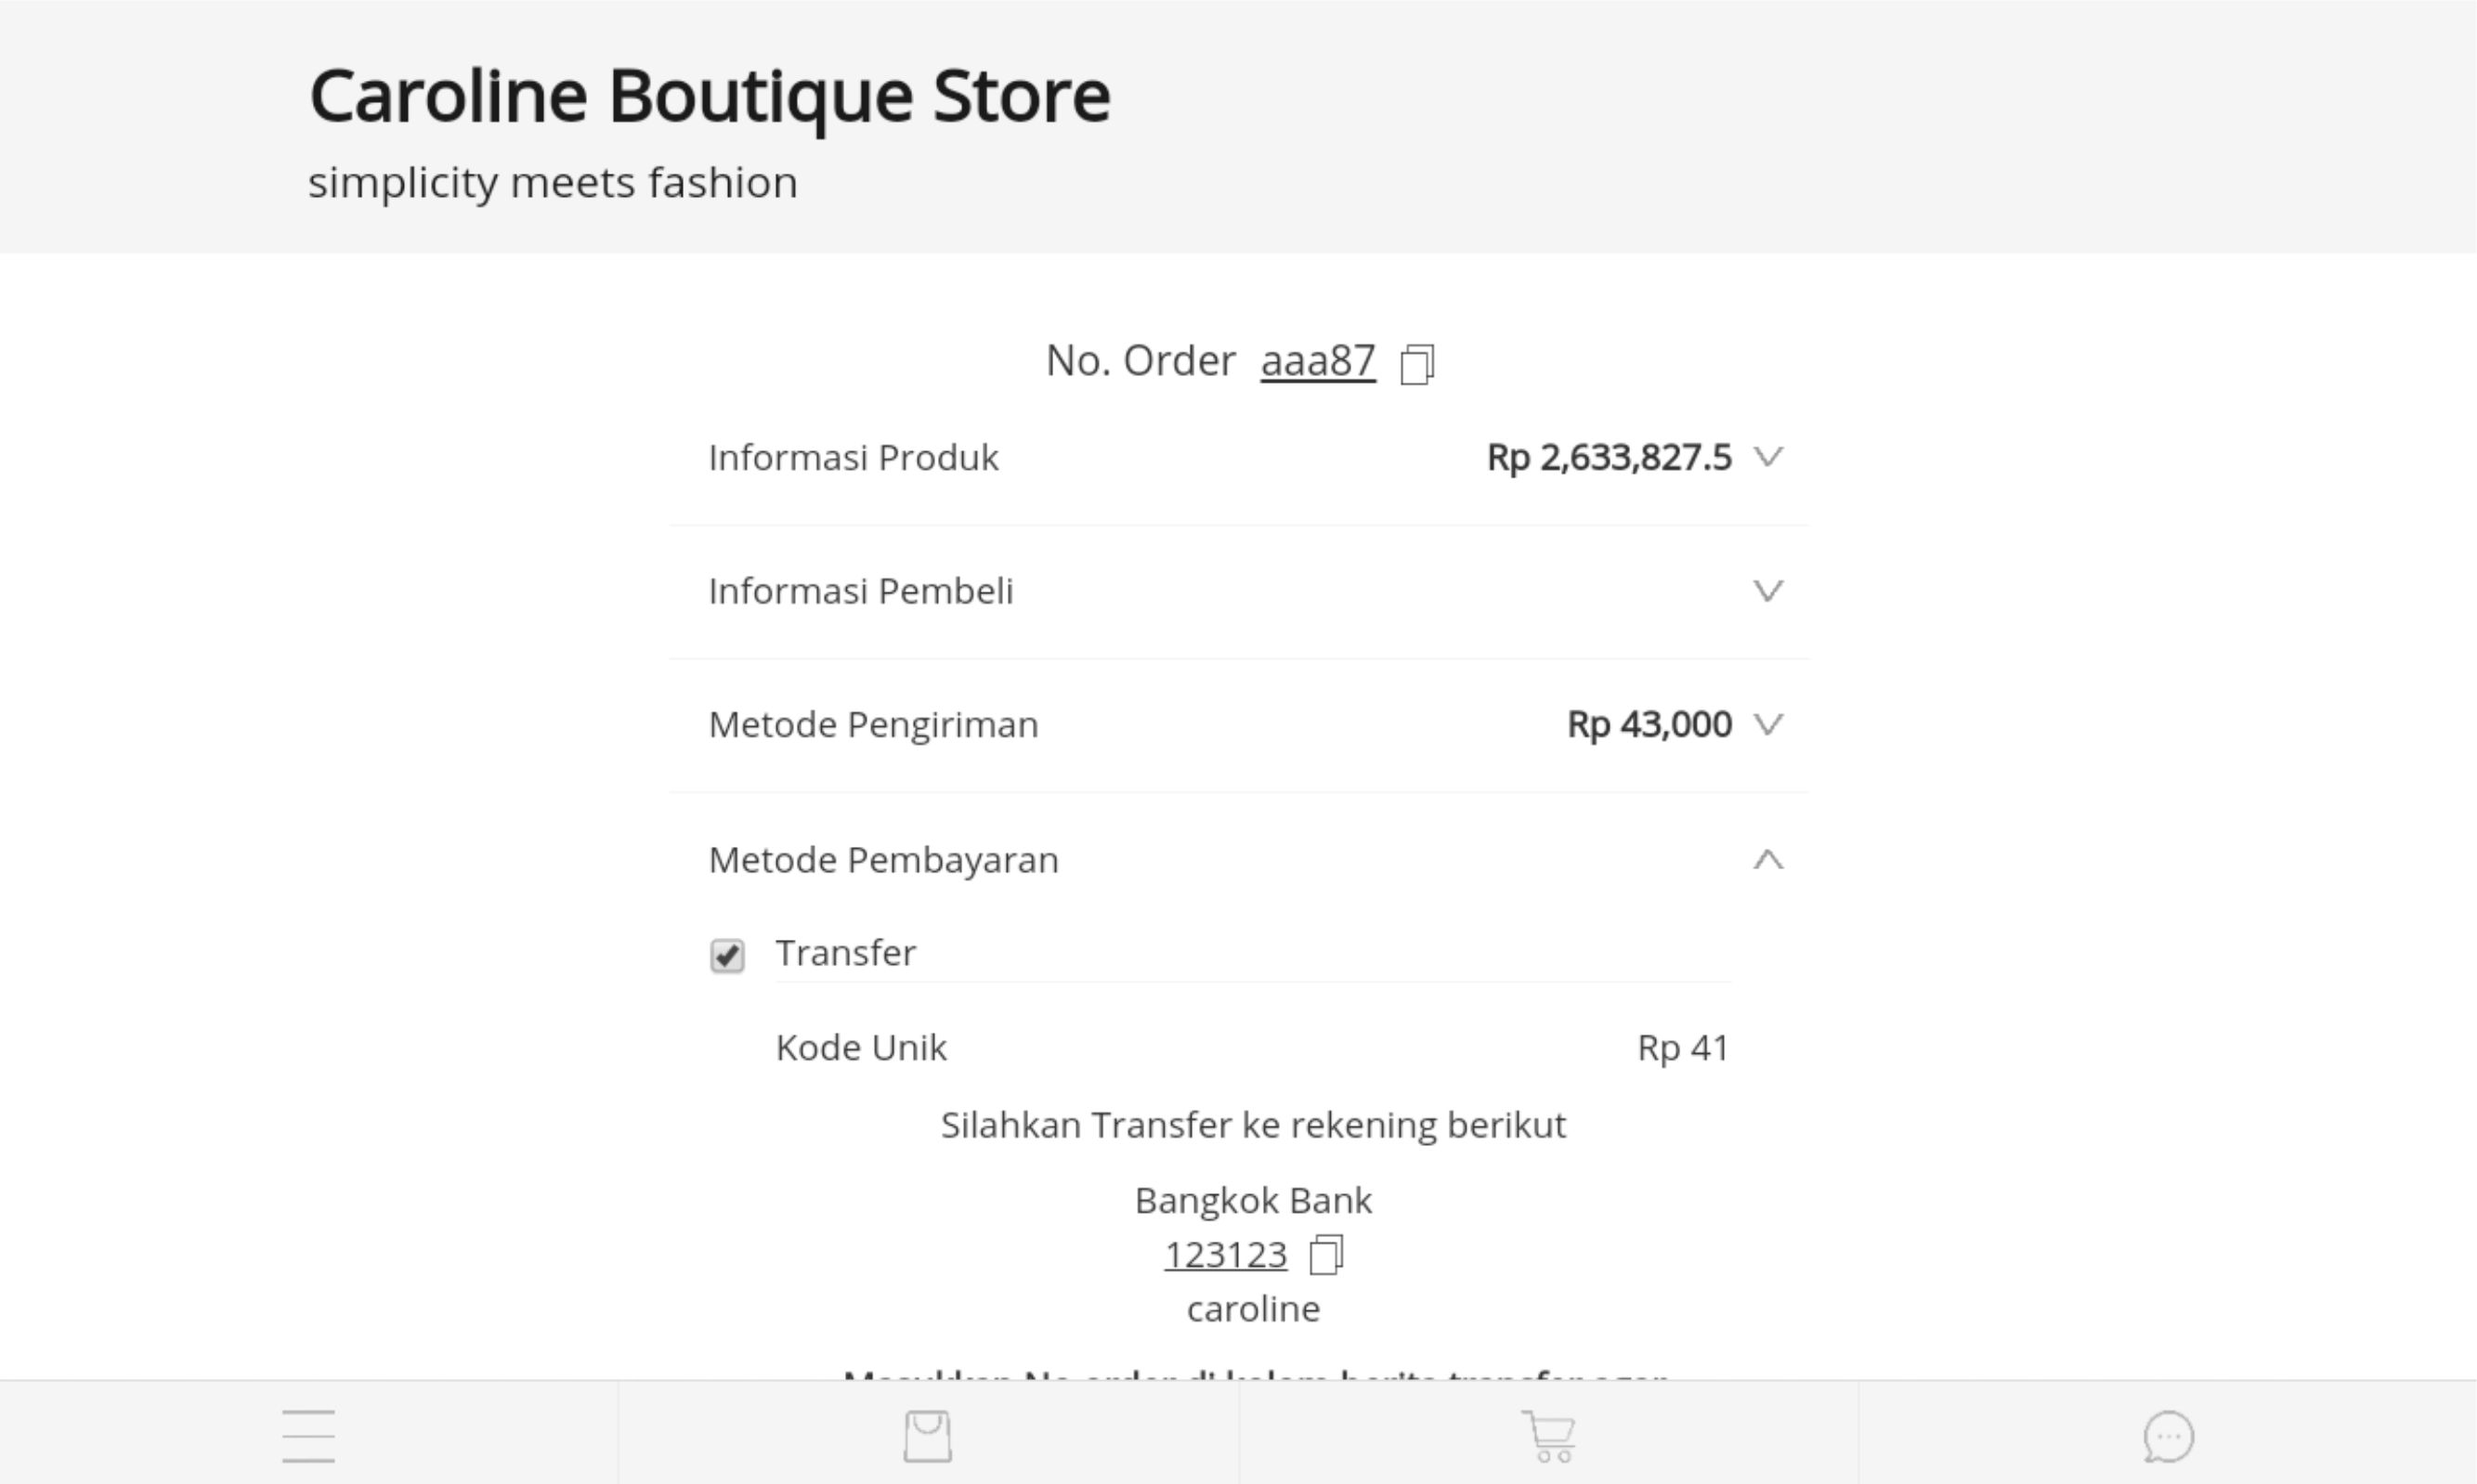Screen dimensions: 2477x1484
Task: Select the Informasi Pembeli section label
Action: coord(860,591)
